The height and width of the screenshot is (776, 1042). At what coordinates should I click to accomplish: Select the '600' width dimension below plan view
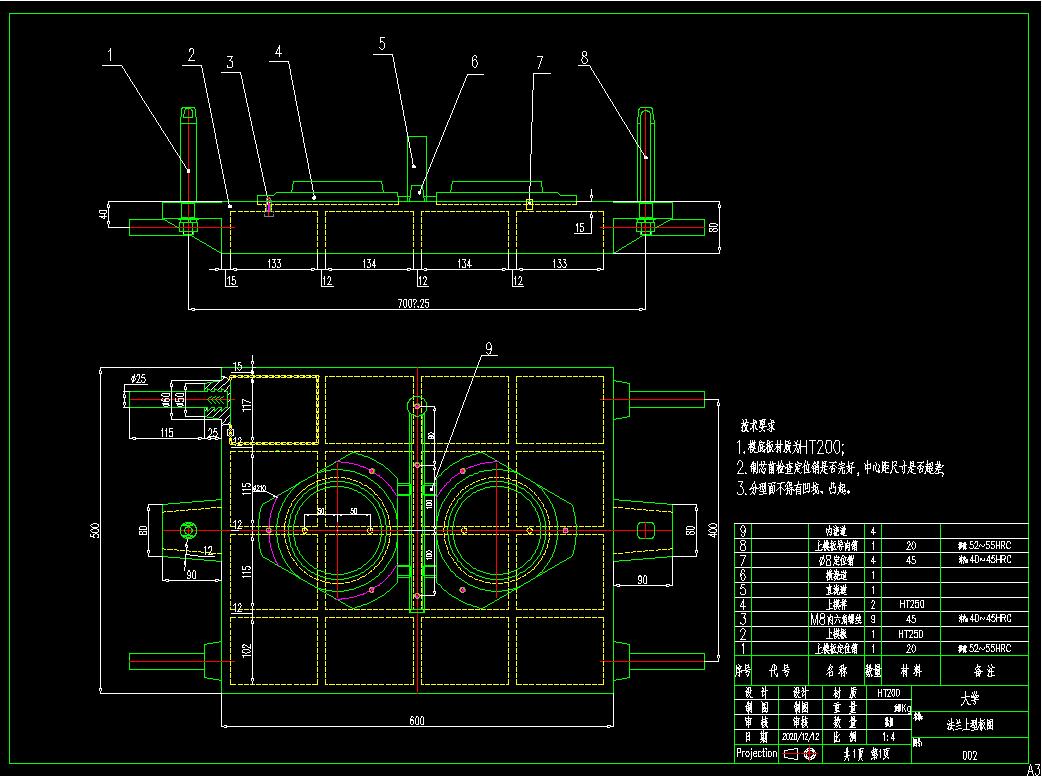tap(416, 721)
